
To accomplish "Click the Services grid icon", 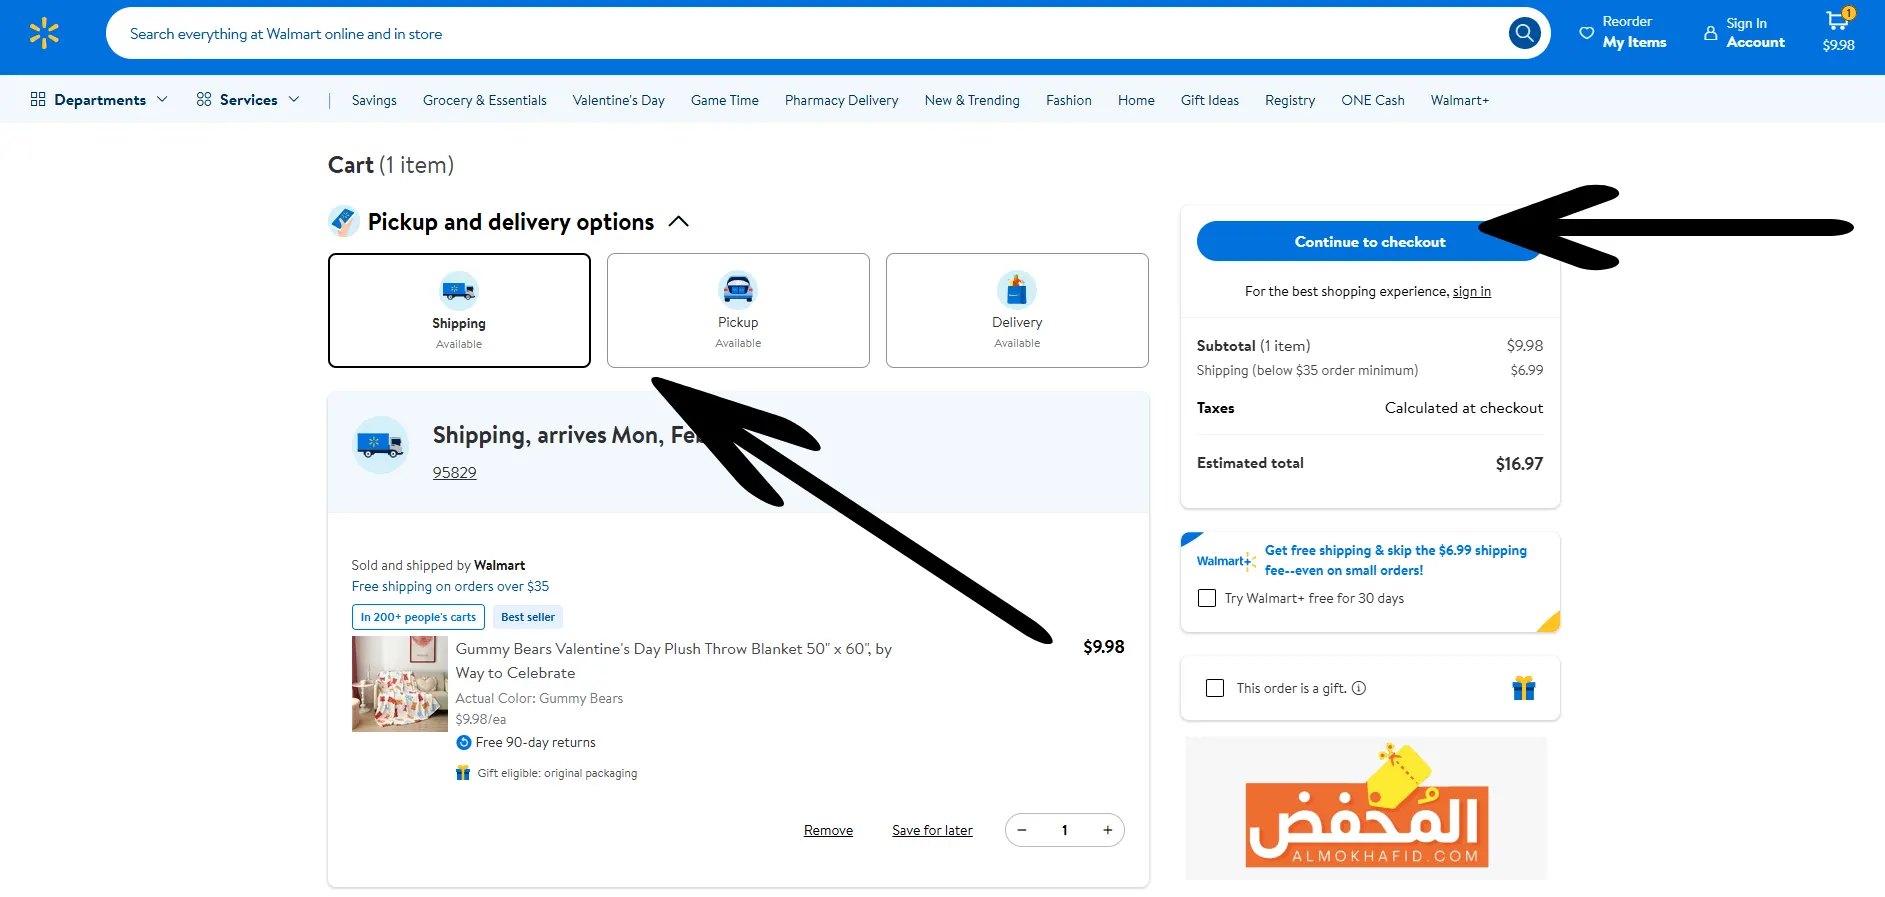I will point(204,99).
